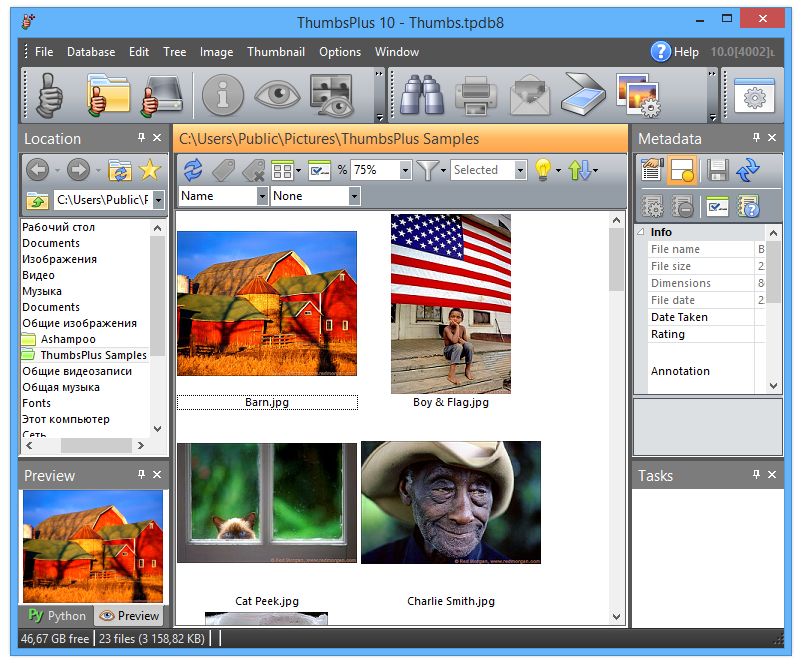Click the binoculars find icon
This screenshot has width=806, height=671.
coord(422,97)
